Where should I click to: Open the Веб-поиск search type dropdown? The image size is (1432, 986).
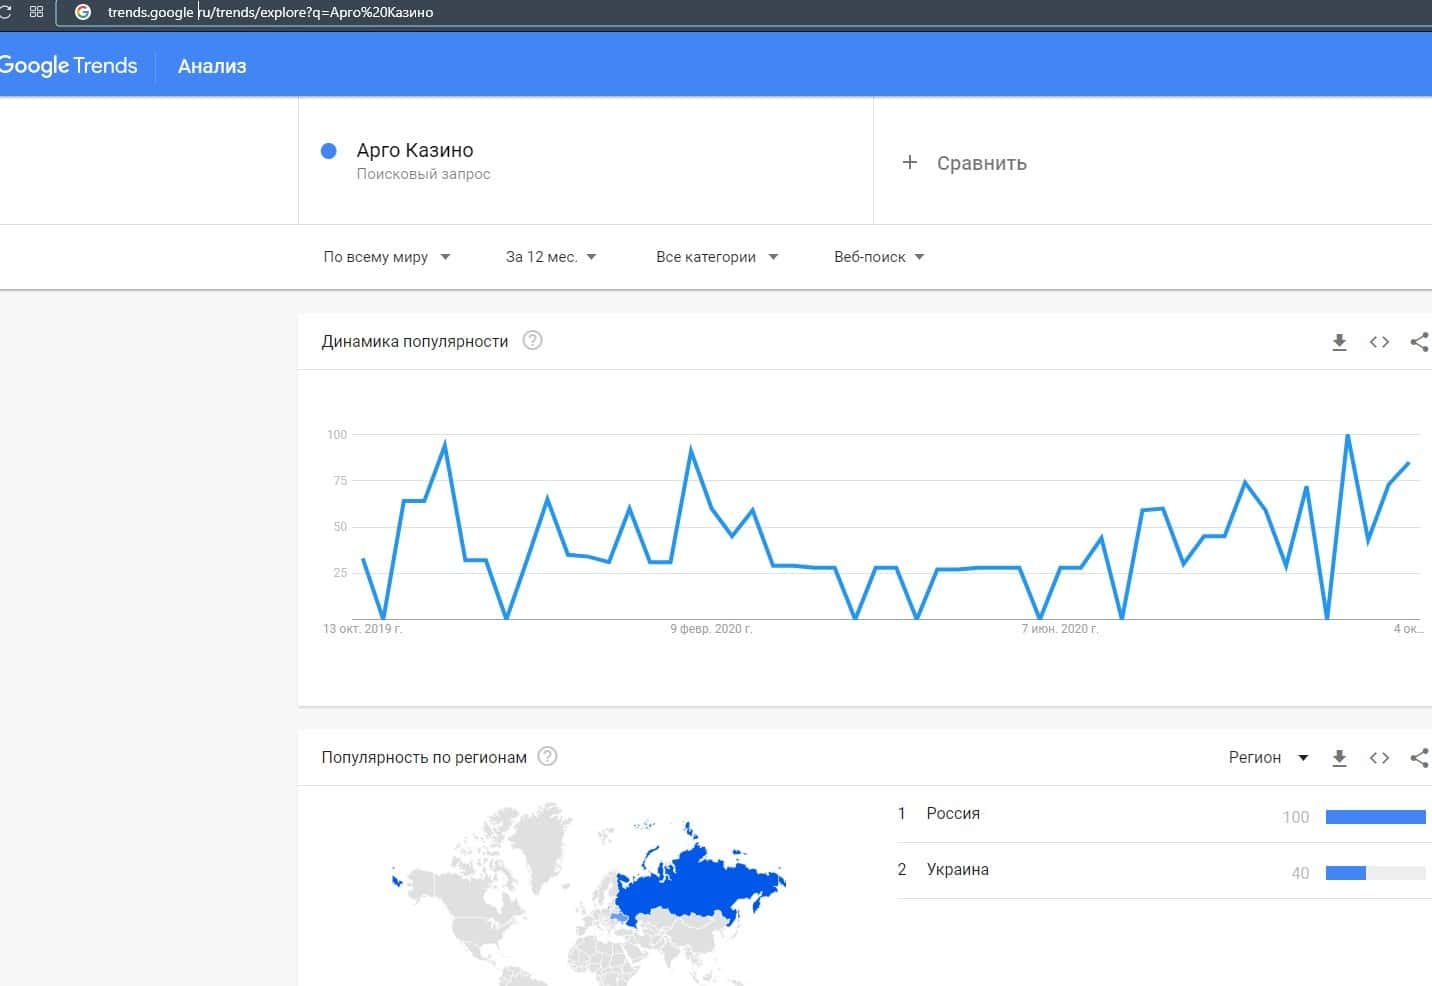[878, 257]
